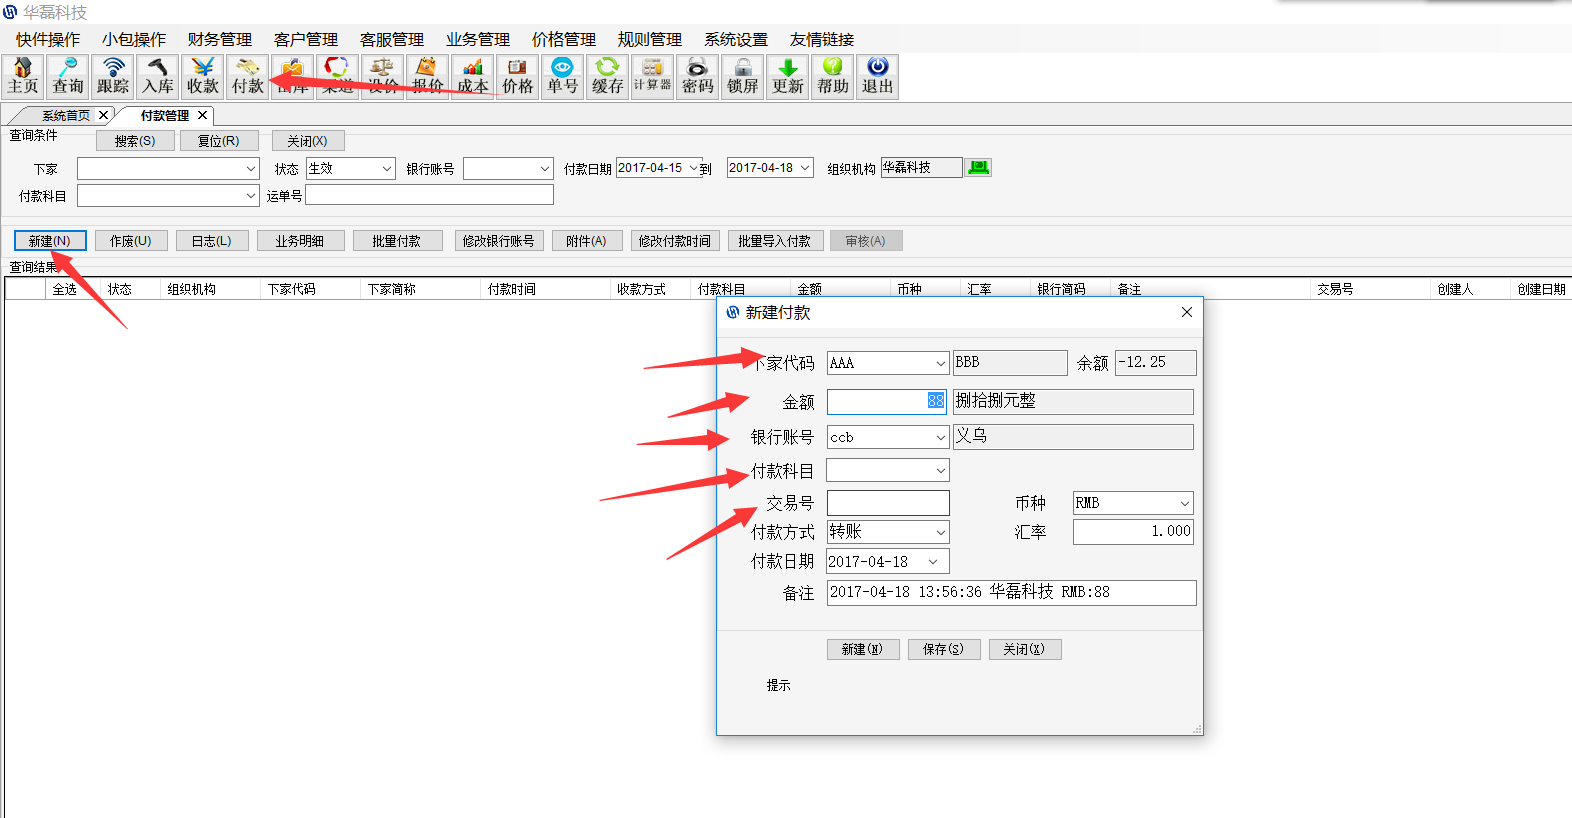The height and width of the screenshot is (818, 1572).
Task: Click the 批量付款 button
Action: (x=396, y=241)
